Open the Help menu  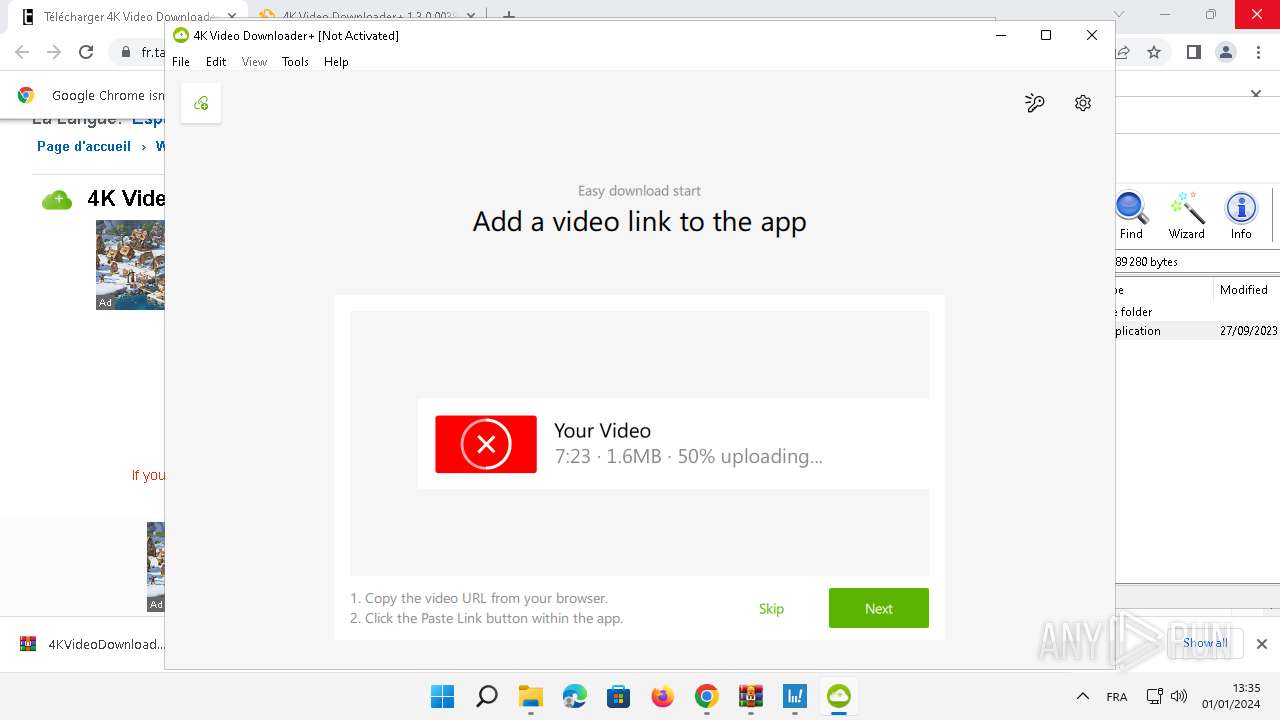click(x=336, y=62)
